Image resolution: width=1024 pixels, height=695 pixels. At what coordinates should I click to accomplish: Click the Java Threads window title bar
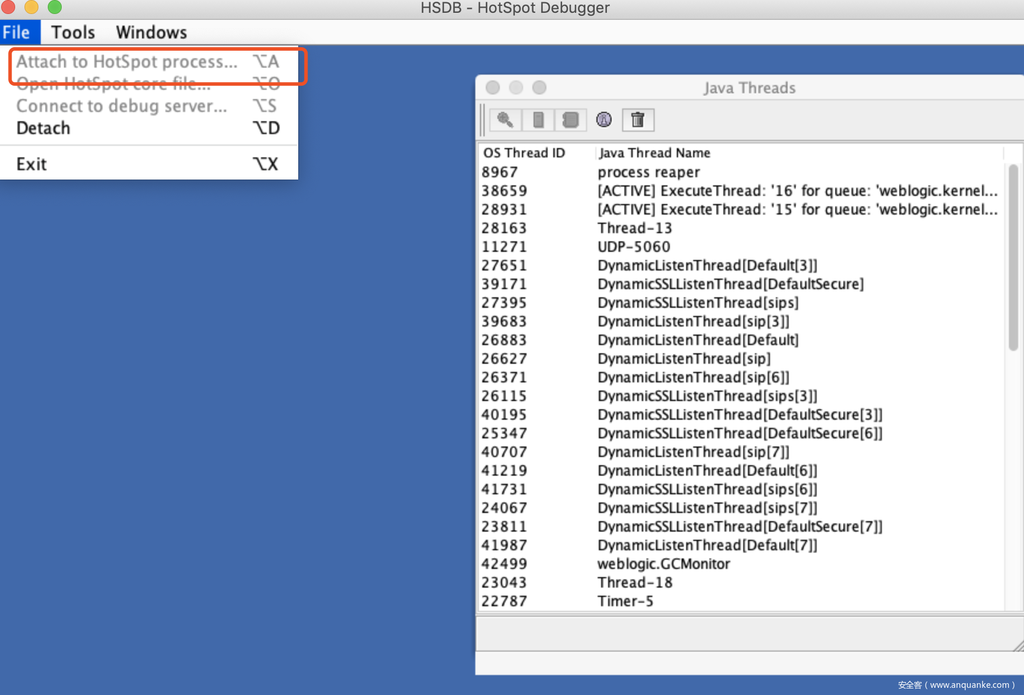tap(750, 88)
